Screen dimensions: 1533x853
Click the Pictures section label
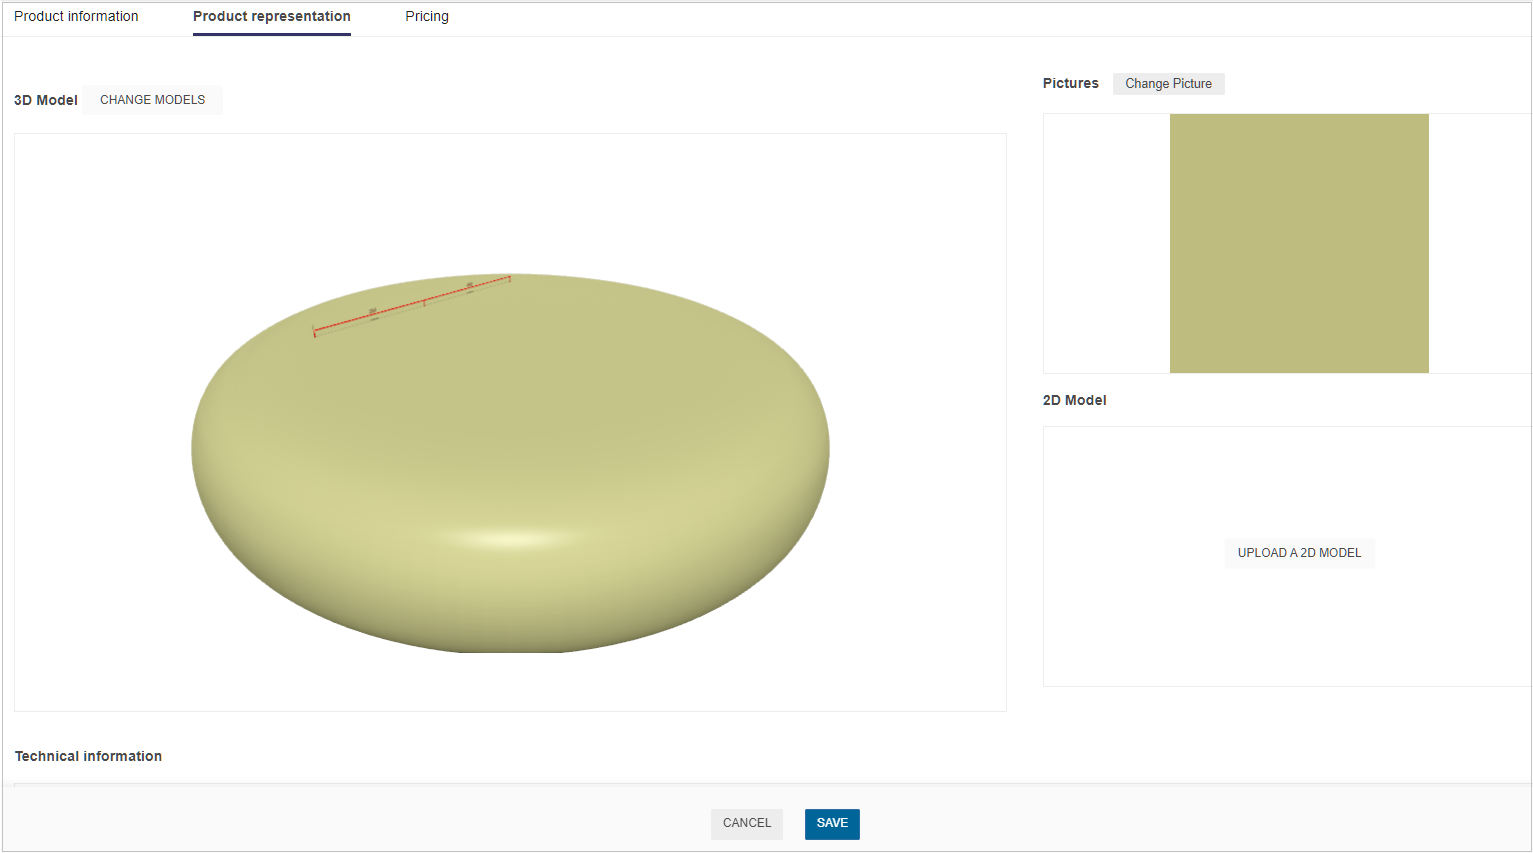coord(1070,83)
